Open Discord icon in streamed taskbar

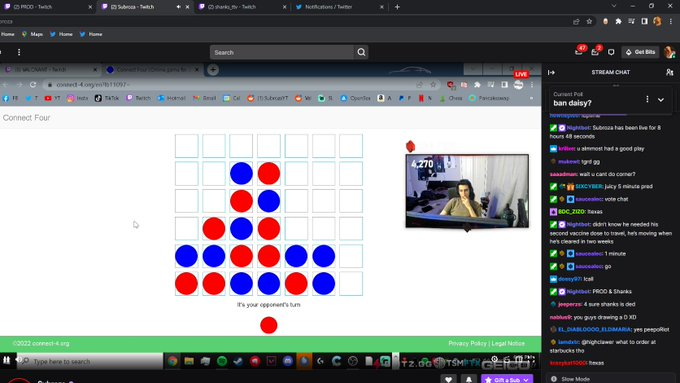click(288, 361)
